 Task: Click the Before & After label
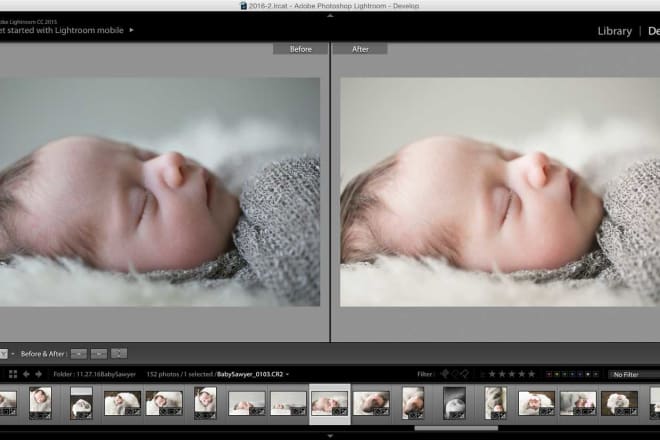[x=44, y=354]
